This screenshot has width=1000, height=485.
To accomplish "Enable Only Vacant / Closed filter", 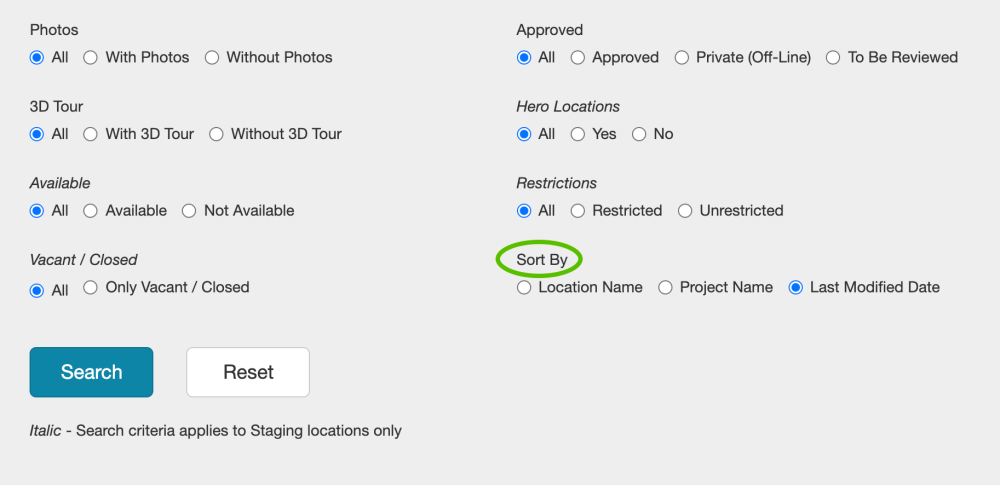I will (x=91, y=288).
